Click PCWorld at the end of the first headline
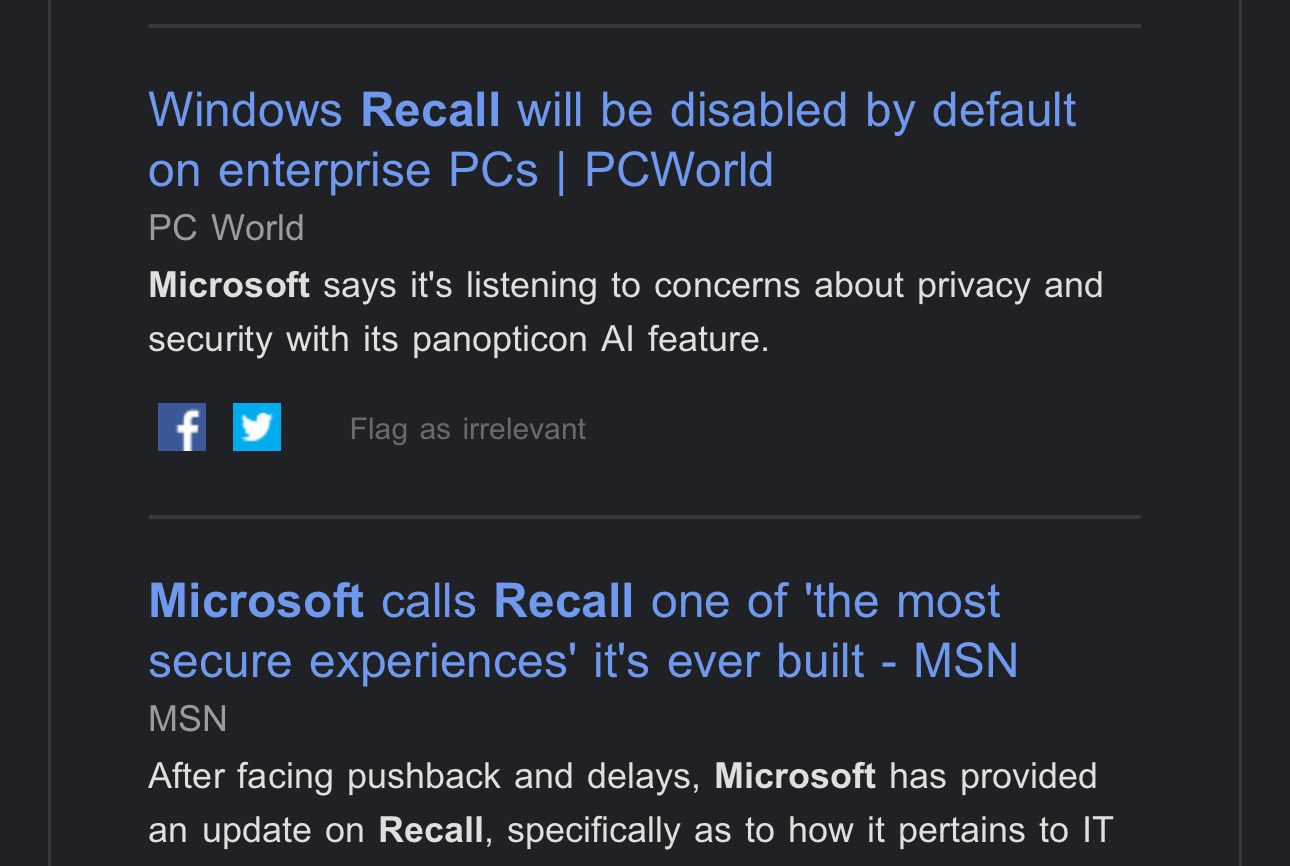 pos(678,170)
